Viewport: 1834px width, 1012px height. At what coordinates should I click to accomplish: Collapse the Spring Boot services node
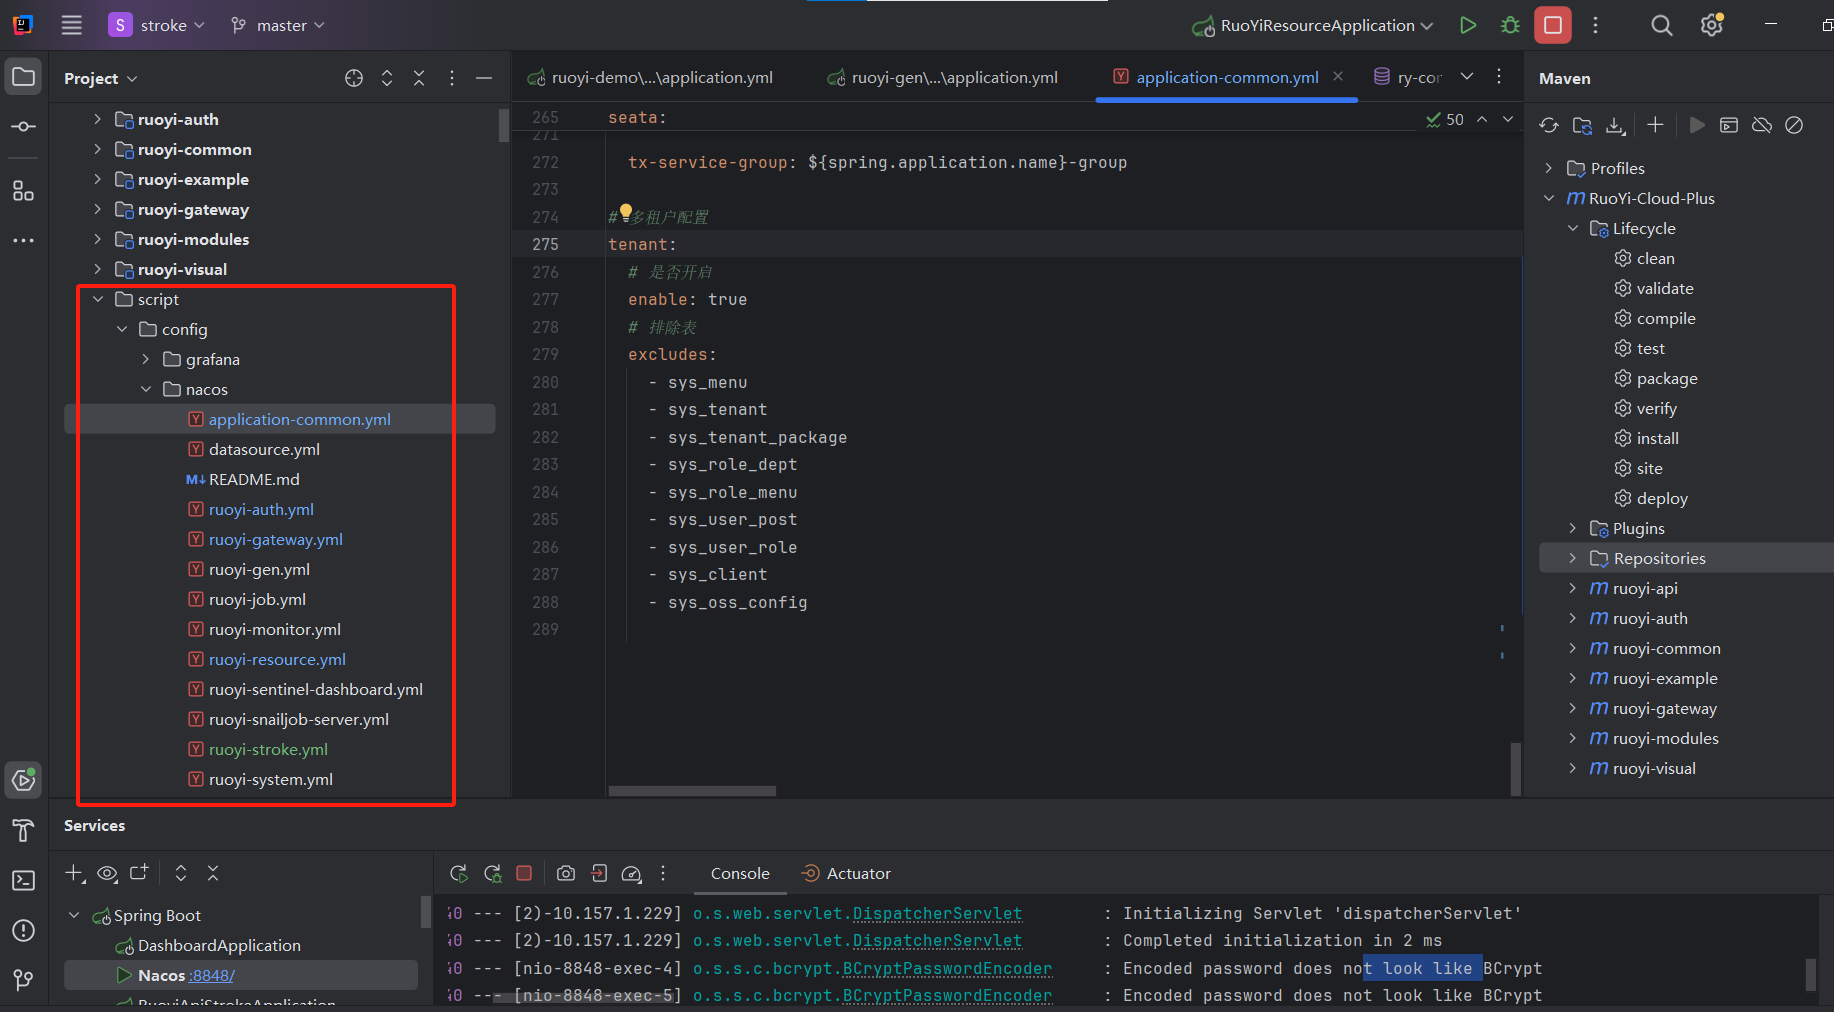pyautogui.click(x=74, y=915)
